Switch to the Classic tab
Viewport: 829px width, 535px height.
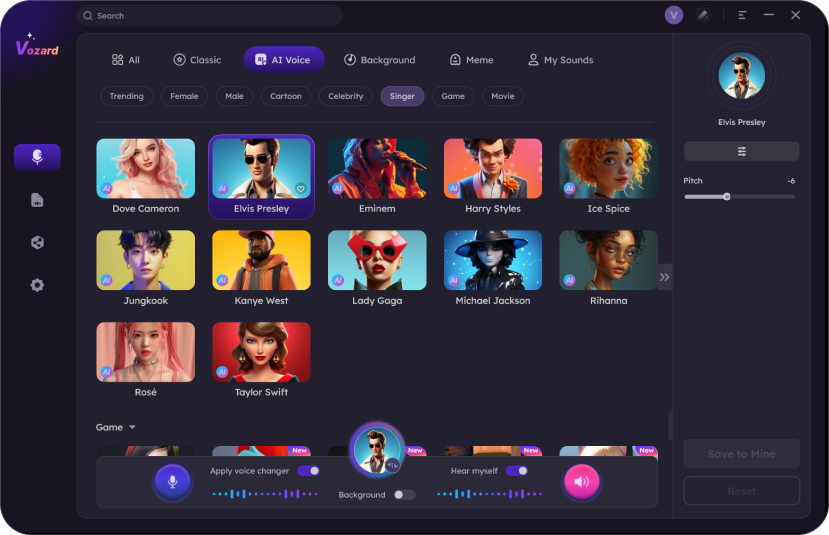[x=196, y=60]
